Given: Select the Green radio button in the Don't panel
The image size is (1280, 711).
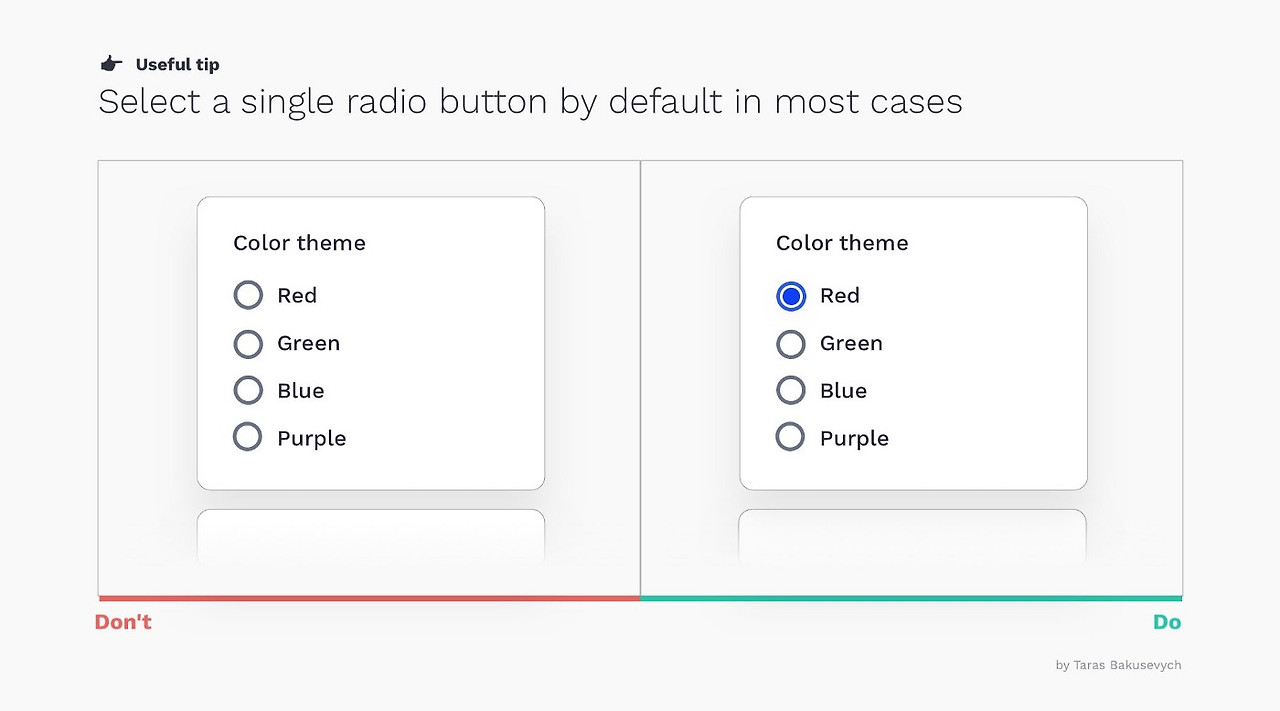Looking at the screenshot, I should click(248, 343).
